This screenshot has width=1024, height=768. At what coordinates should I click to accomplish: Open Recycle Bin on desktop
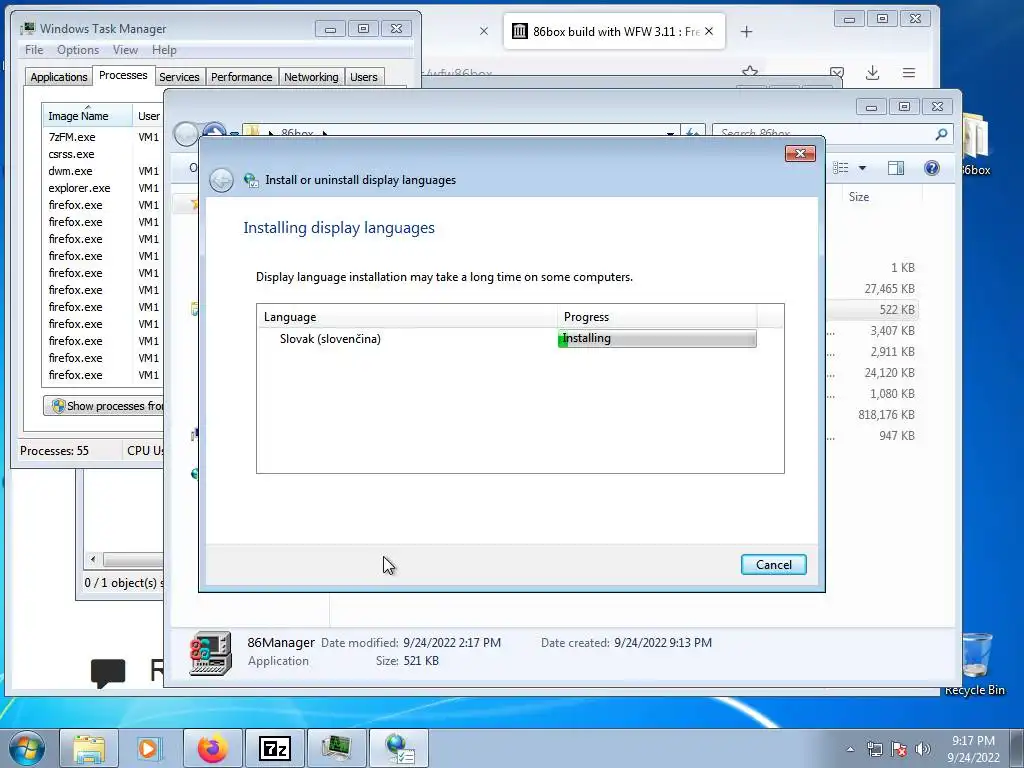(975, 664)
